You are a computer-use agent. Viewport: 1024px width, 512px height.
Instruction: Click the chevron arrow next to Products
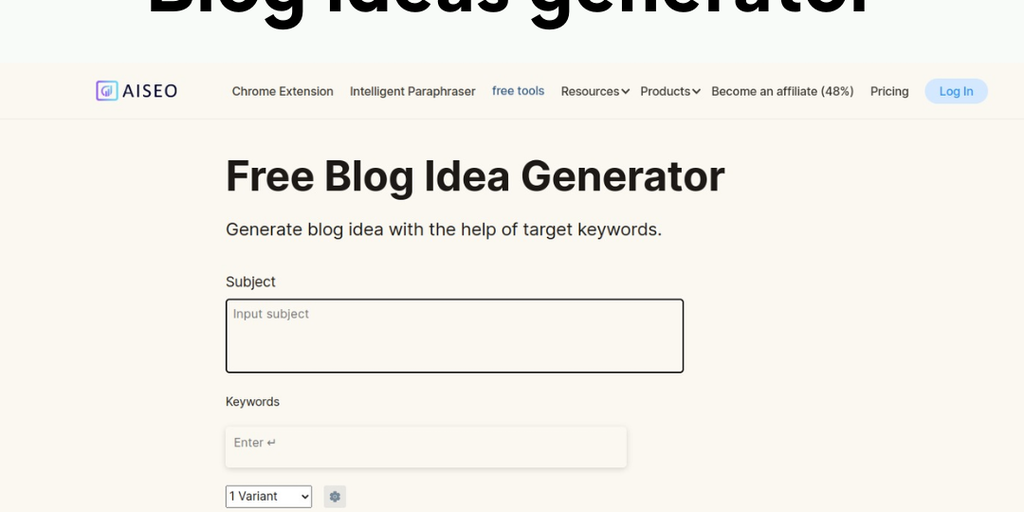(696, 92)
